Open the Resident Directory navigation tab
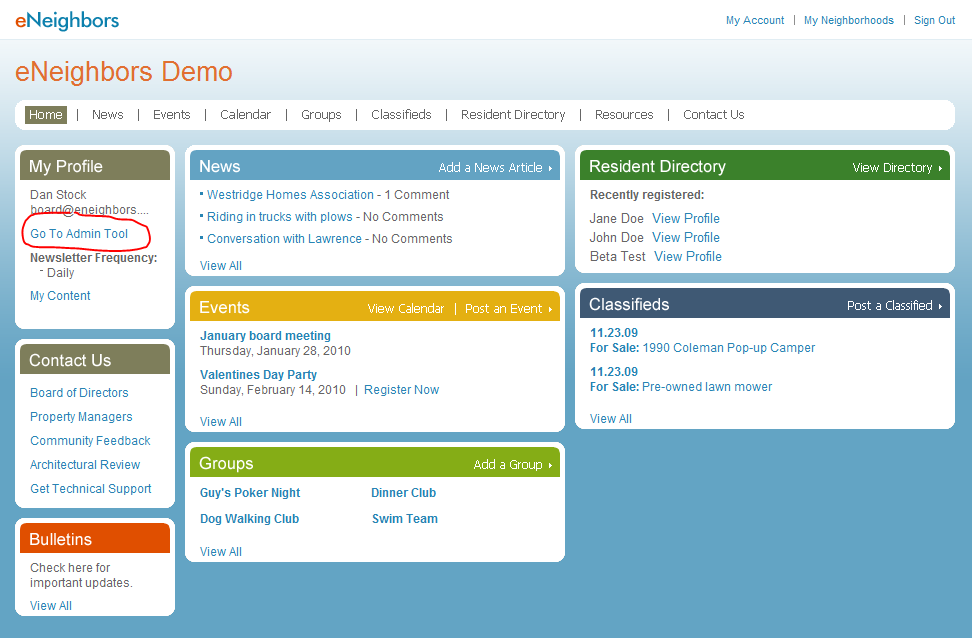 [x=513, y=115]
